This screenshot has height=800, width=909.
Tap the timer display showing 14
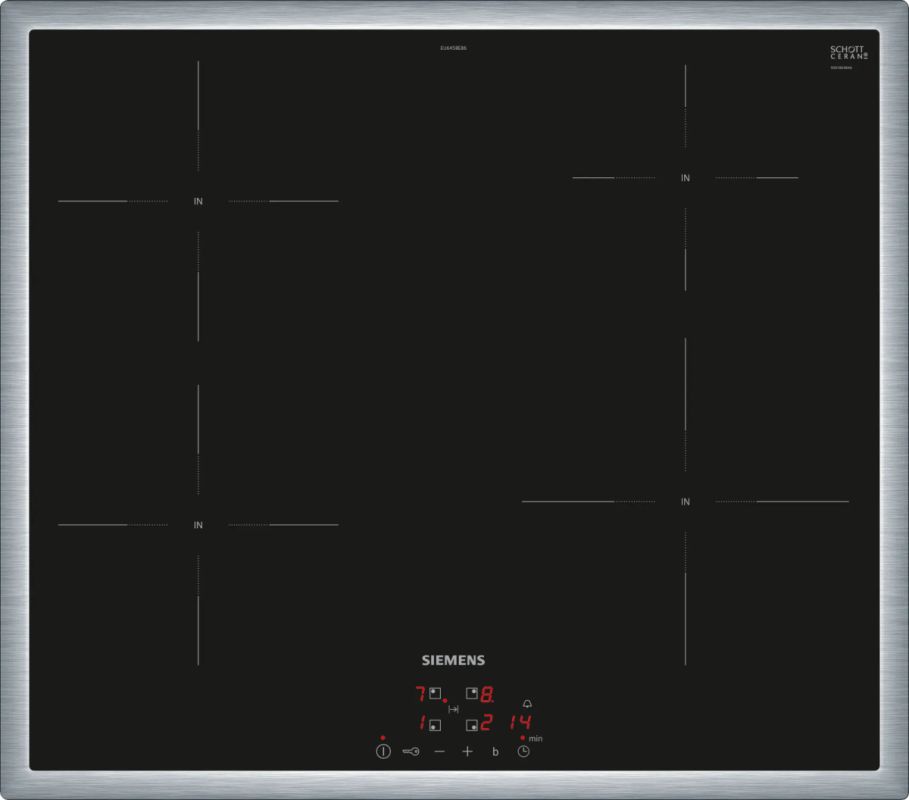[519, 723]
